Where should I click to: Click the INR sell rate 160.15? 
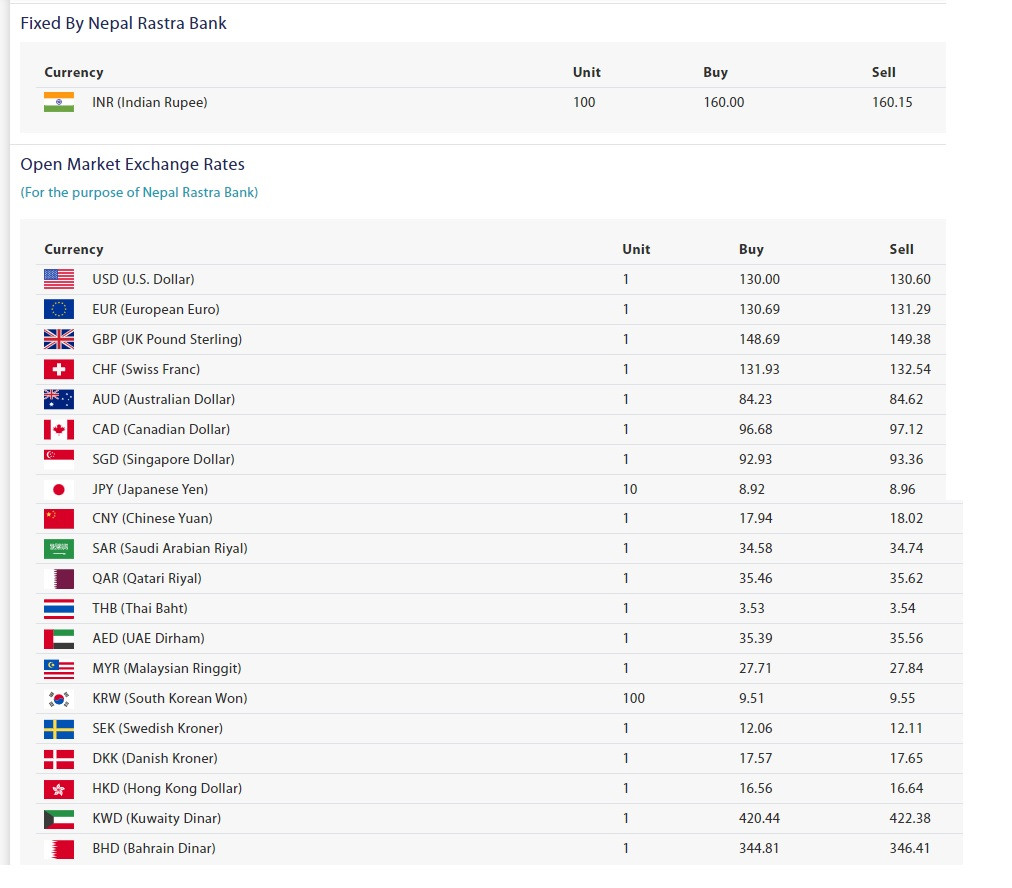pos(892,102)
